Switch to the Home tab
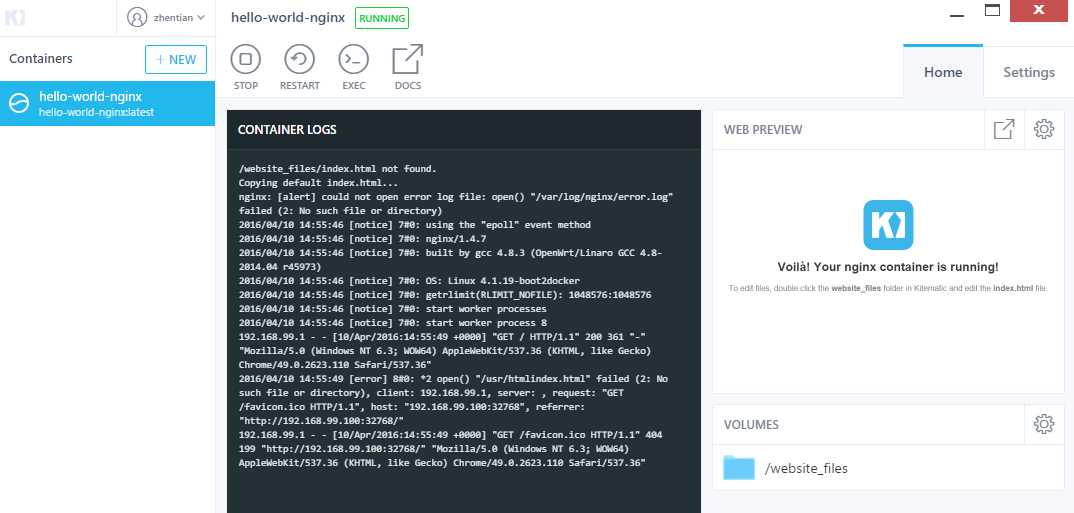The width and height of the screenshot is (1074, 513). (942, 72)
